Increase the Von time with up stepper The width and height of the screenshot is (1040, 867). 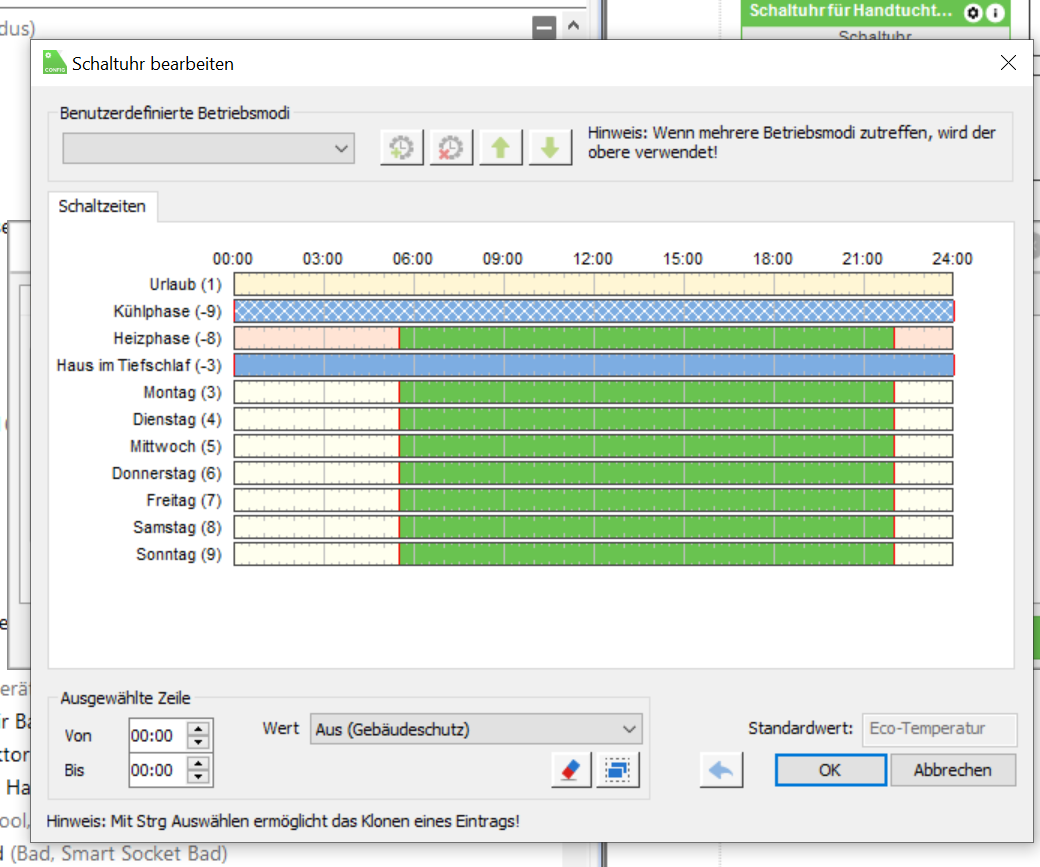[200, 729]
